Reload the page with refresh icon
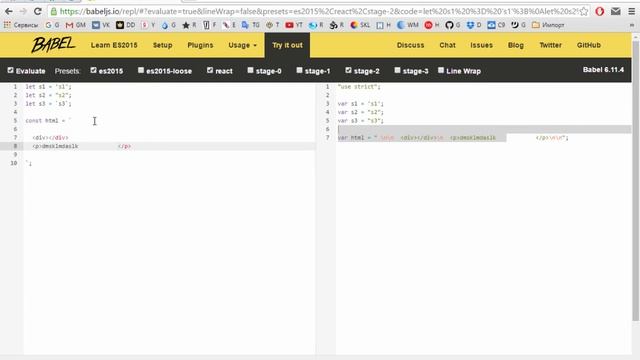 tap(38, 11)
